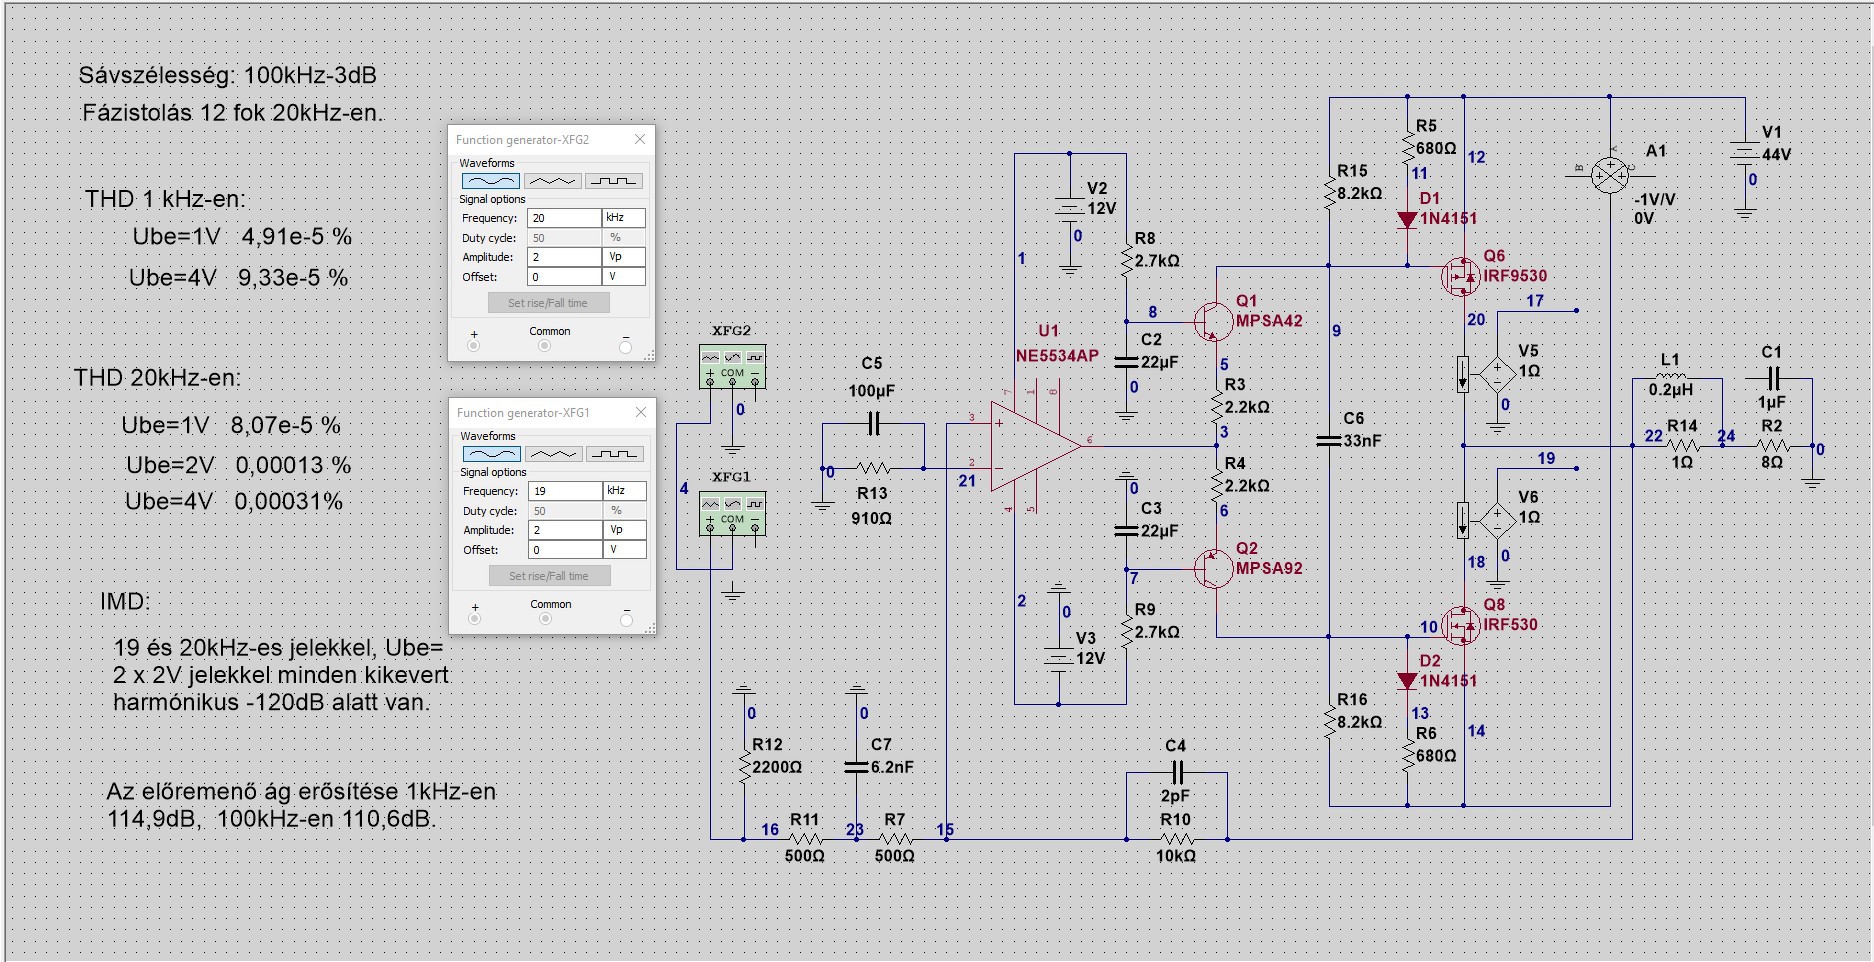Viewport: 1874px width, 962px height.
Task: Click the plus terminal in XFG2 dialog
Action: pyautogui.click(x=474, y=346)
